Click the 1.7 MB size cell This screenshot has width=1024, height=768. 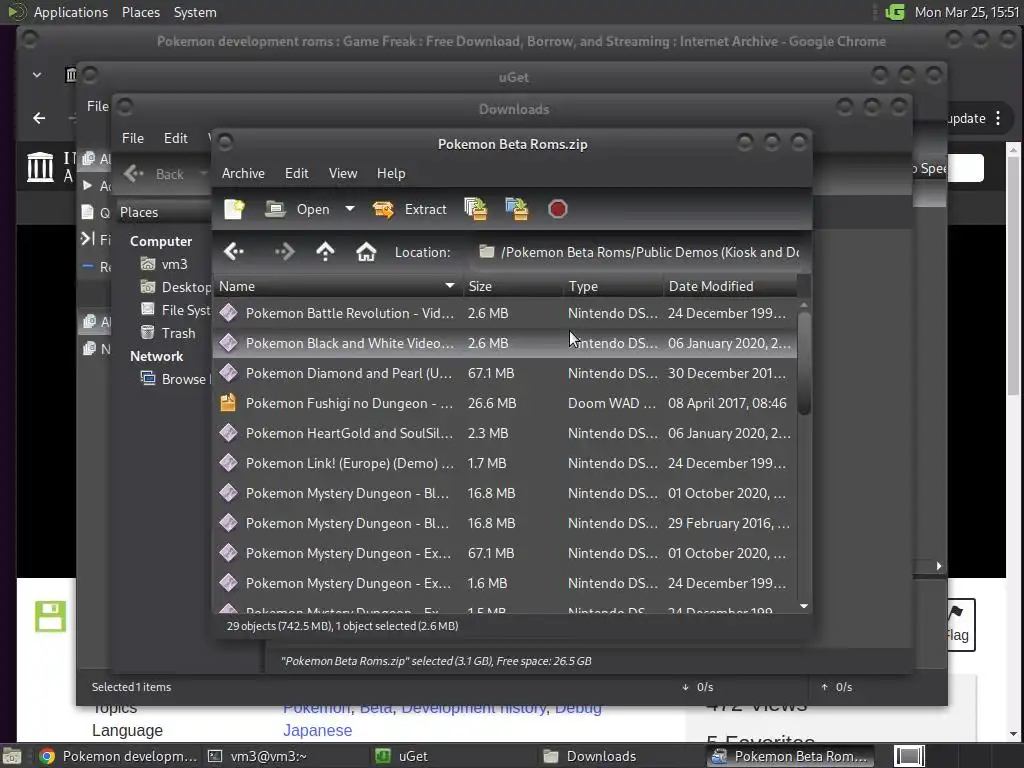tap(487, 463)
